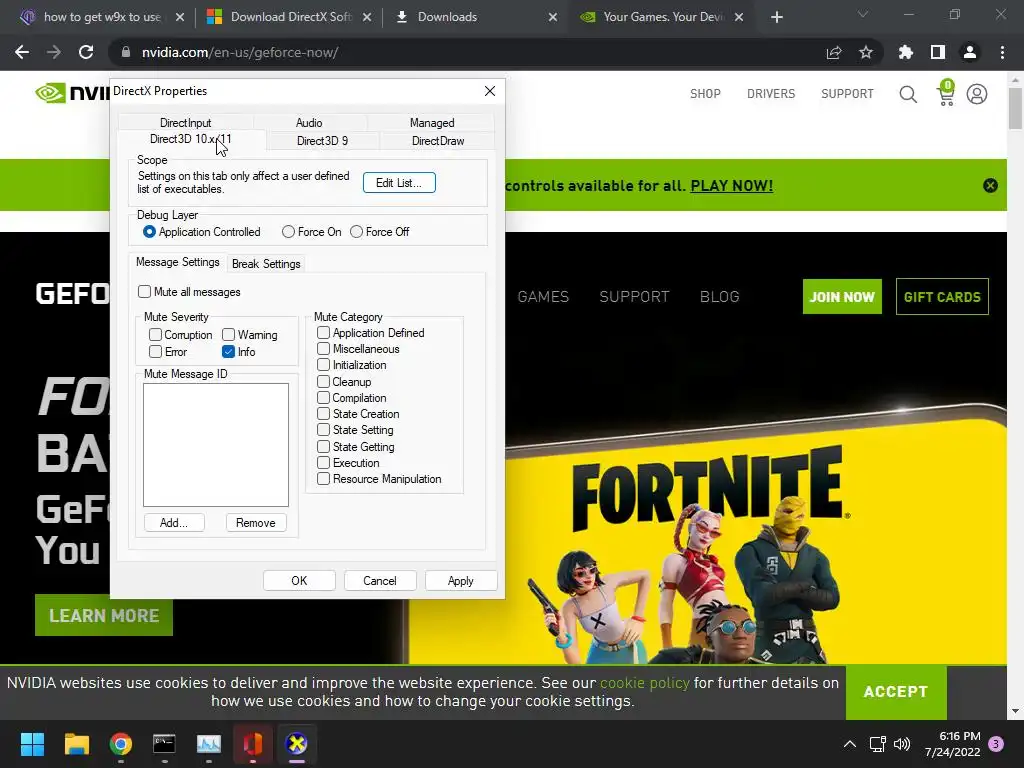Close the DirectX Properties dialog
1024x768 pixels.
pos(490,91)
